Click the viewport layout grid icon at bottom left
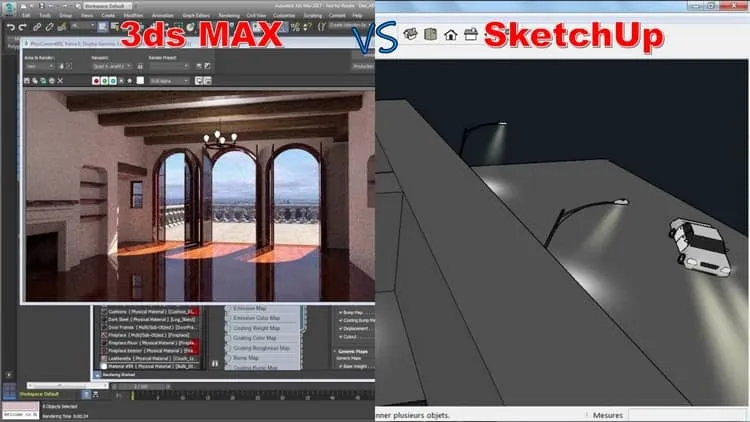Image resolution: width=750 pixels, height=422 pixels. (x=10, y=391)
